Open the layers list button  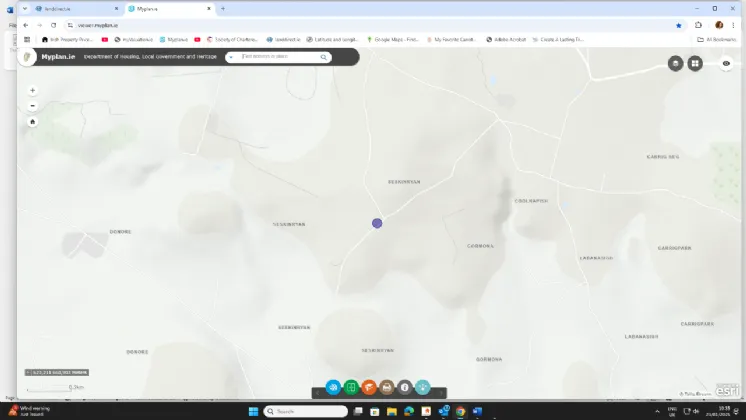pos(676,63)
